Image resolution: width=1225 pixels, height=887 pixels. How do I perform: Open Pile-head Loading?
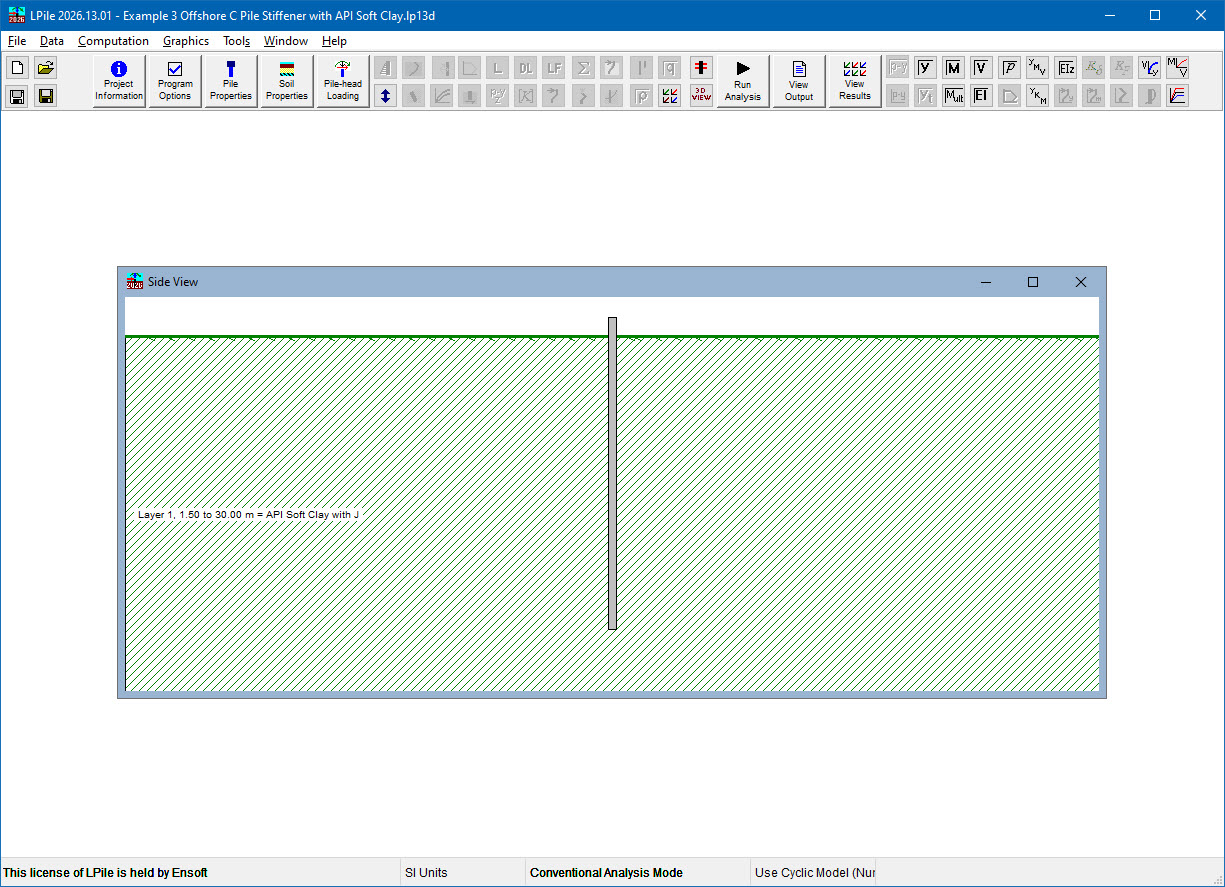(x=343, y=82)
